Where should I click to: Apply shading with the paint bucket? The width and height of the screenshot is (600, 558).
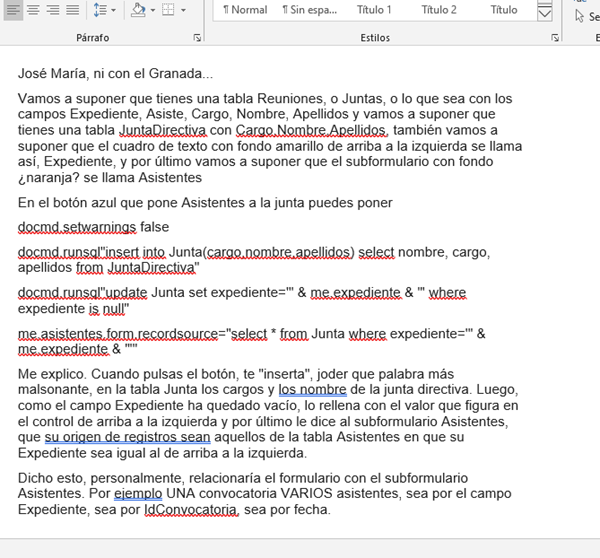138,10
